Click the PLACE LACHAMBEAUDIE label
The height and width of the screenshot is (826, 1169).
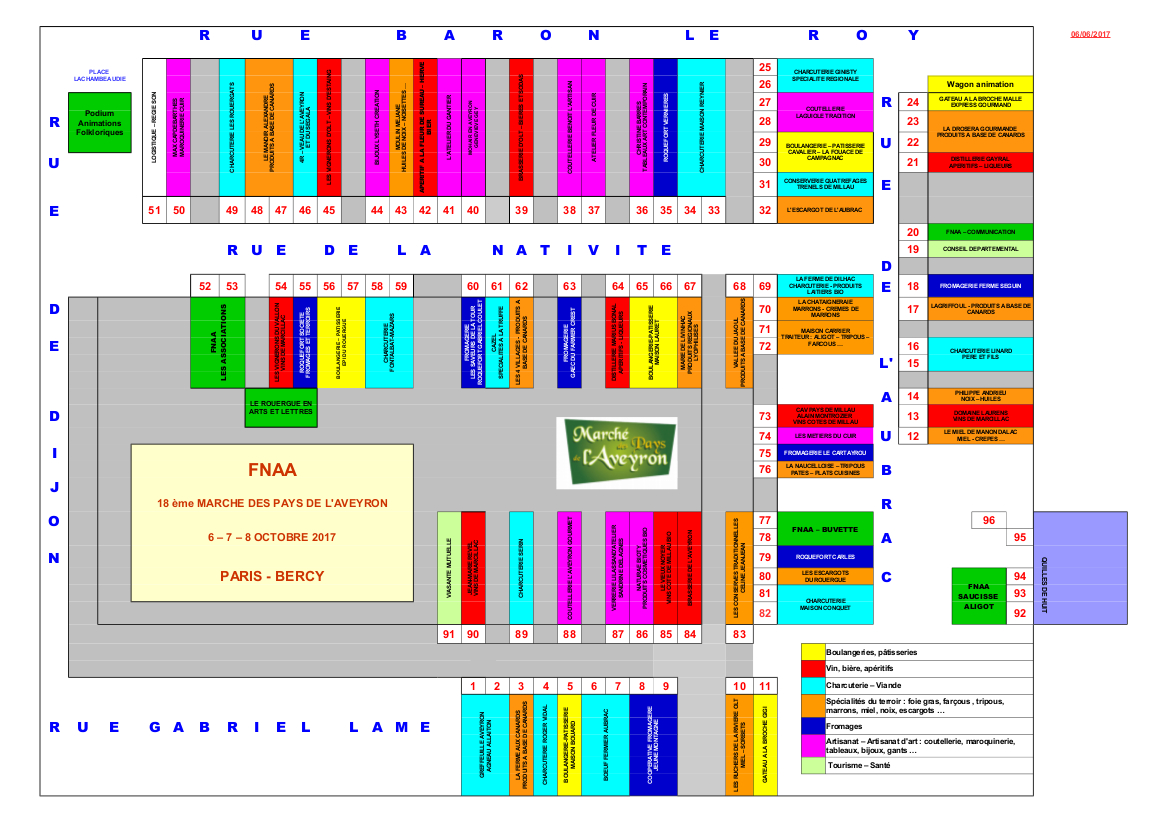pos(99,75)
